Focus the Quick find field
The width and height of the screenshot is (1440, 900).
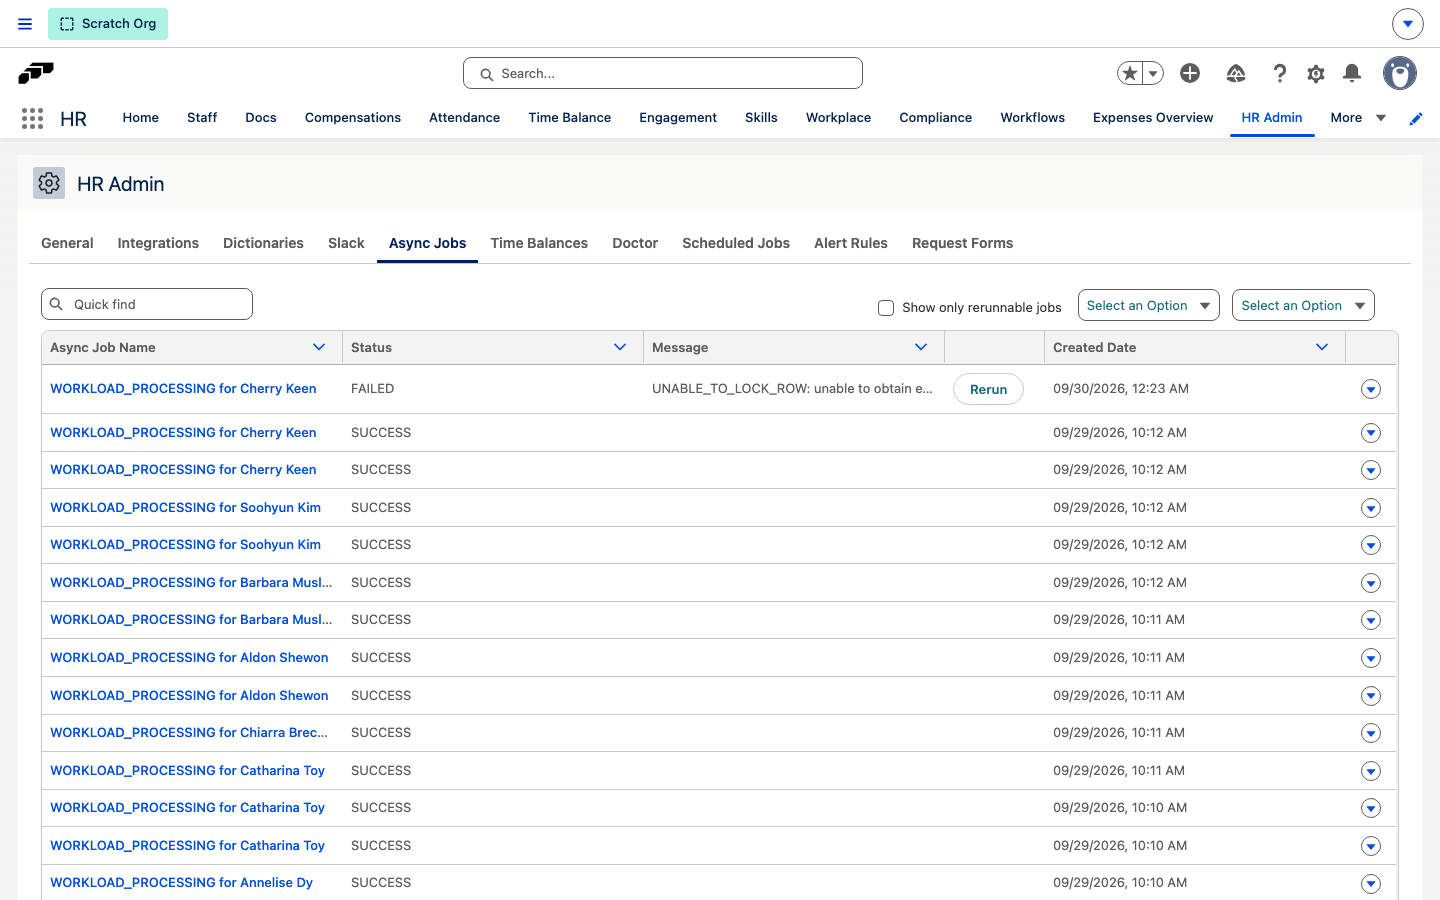(147, 304)
